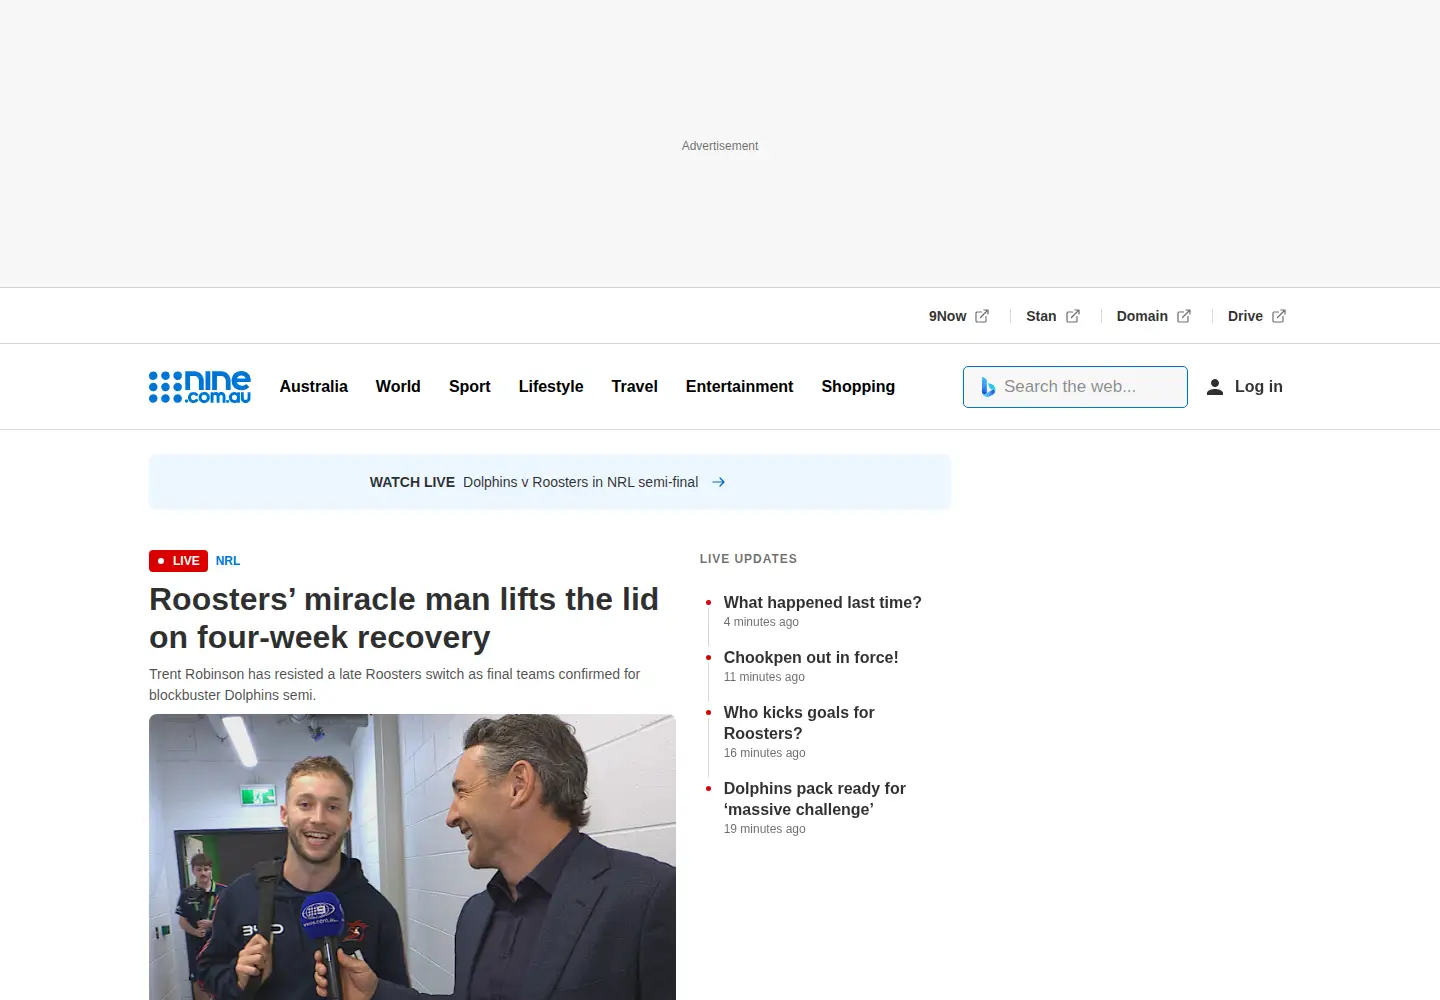Click the nine.com.au logo
The width and height of the screenshot is (1440, 1000).
pos(200,387)
